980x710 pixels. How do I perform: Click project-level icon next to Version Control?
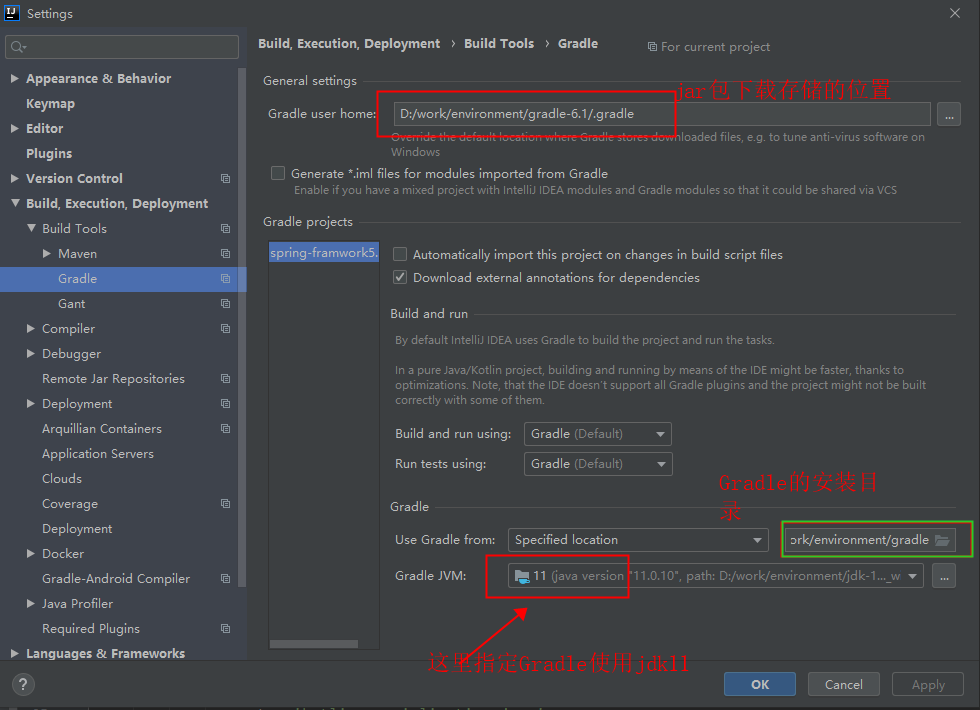(x=226, y=179)
